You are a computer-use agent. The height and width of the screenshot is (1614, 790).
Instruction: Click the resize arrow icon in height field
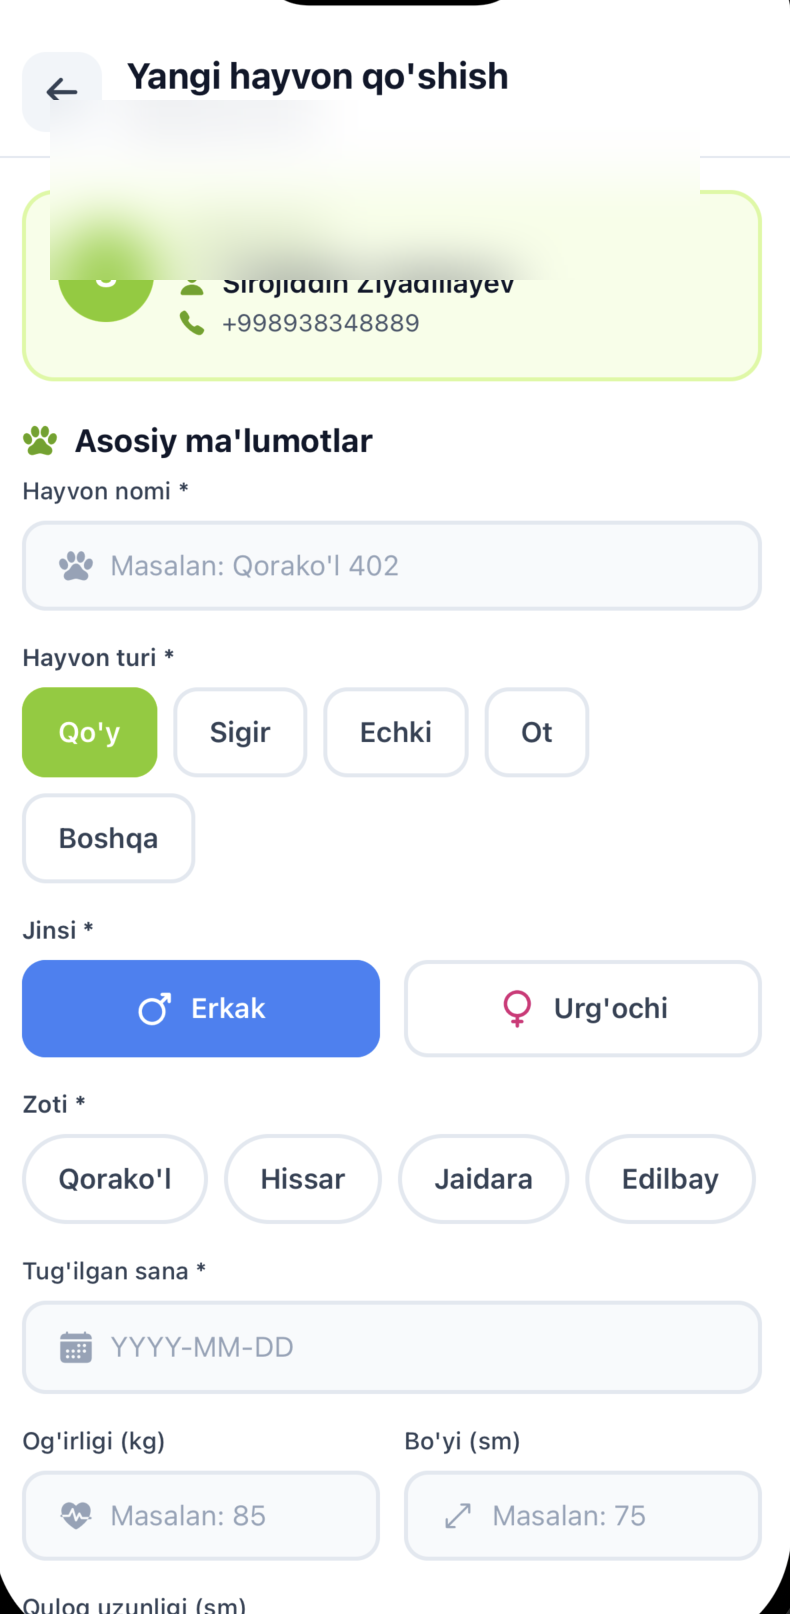pyautogui.click(x=458, y=1516)
